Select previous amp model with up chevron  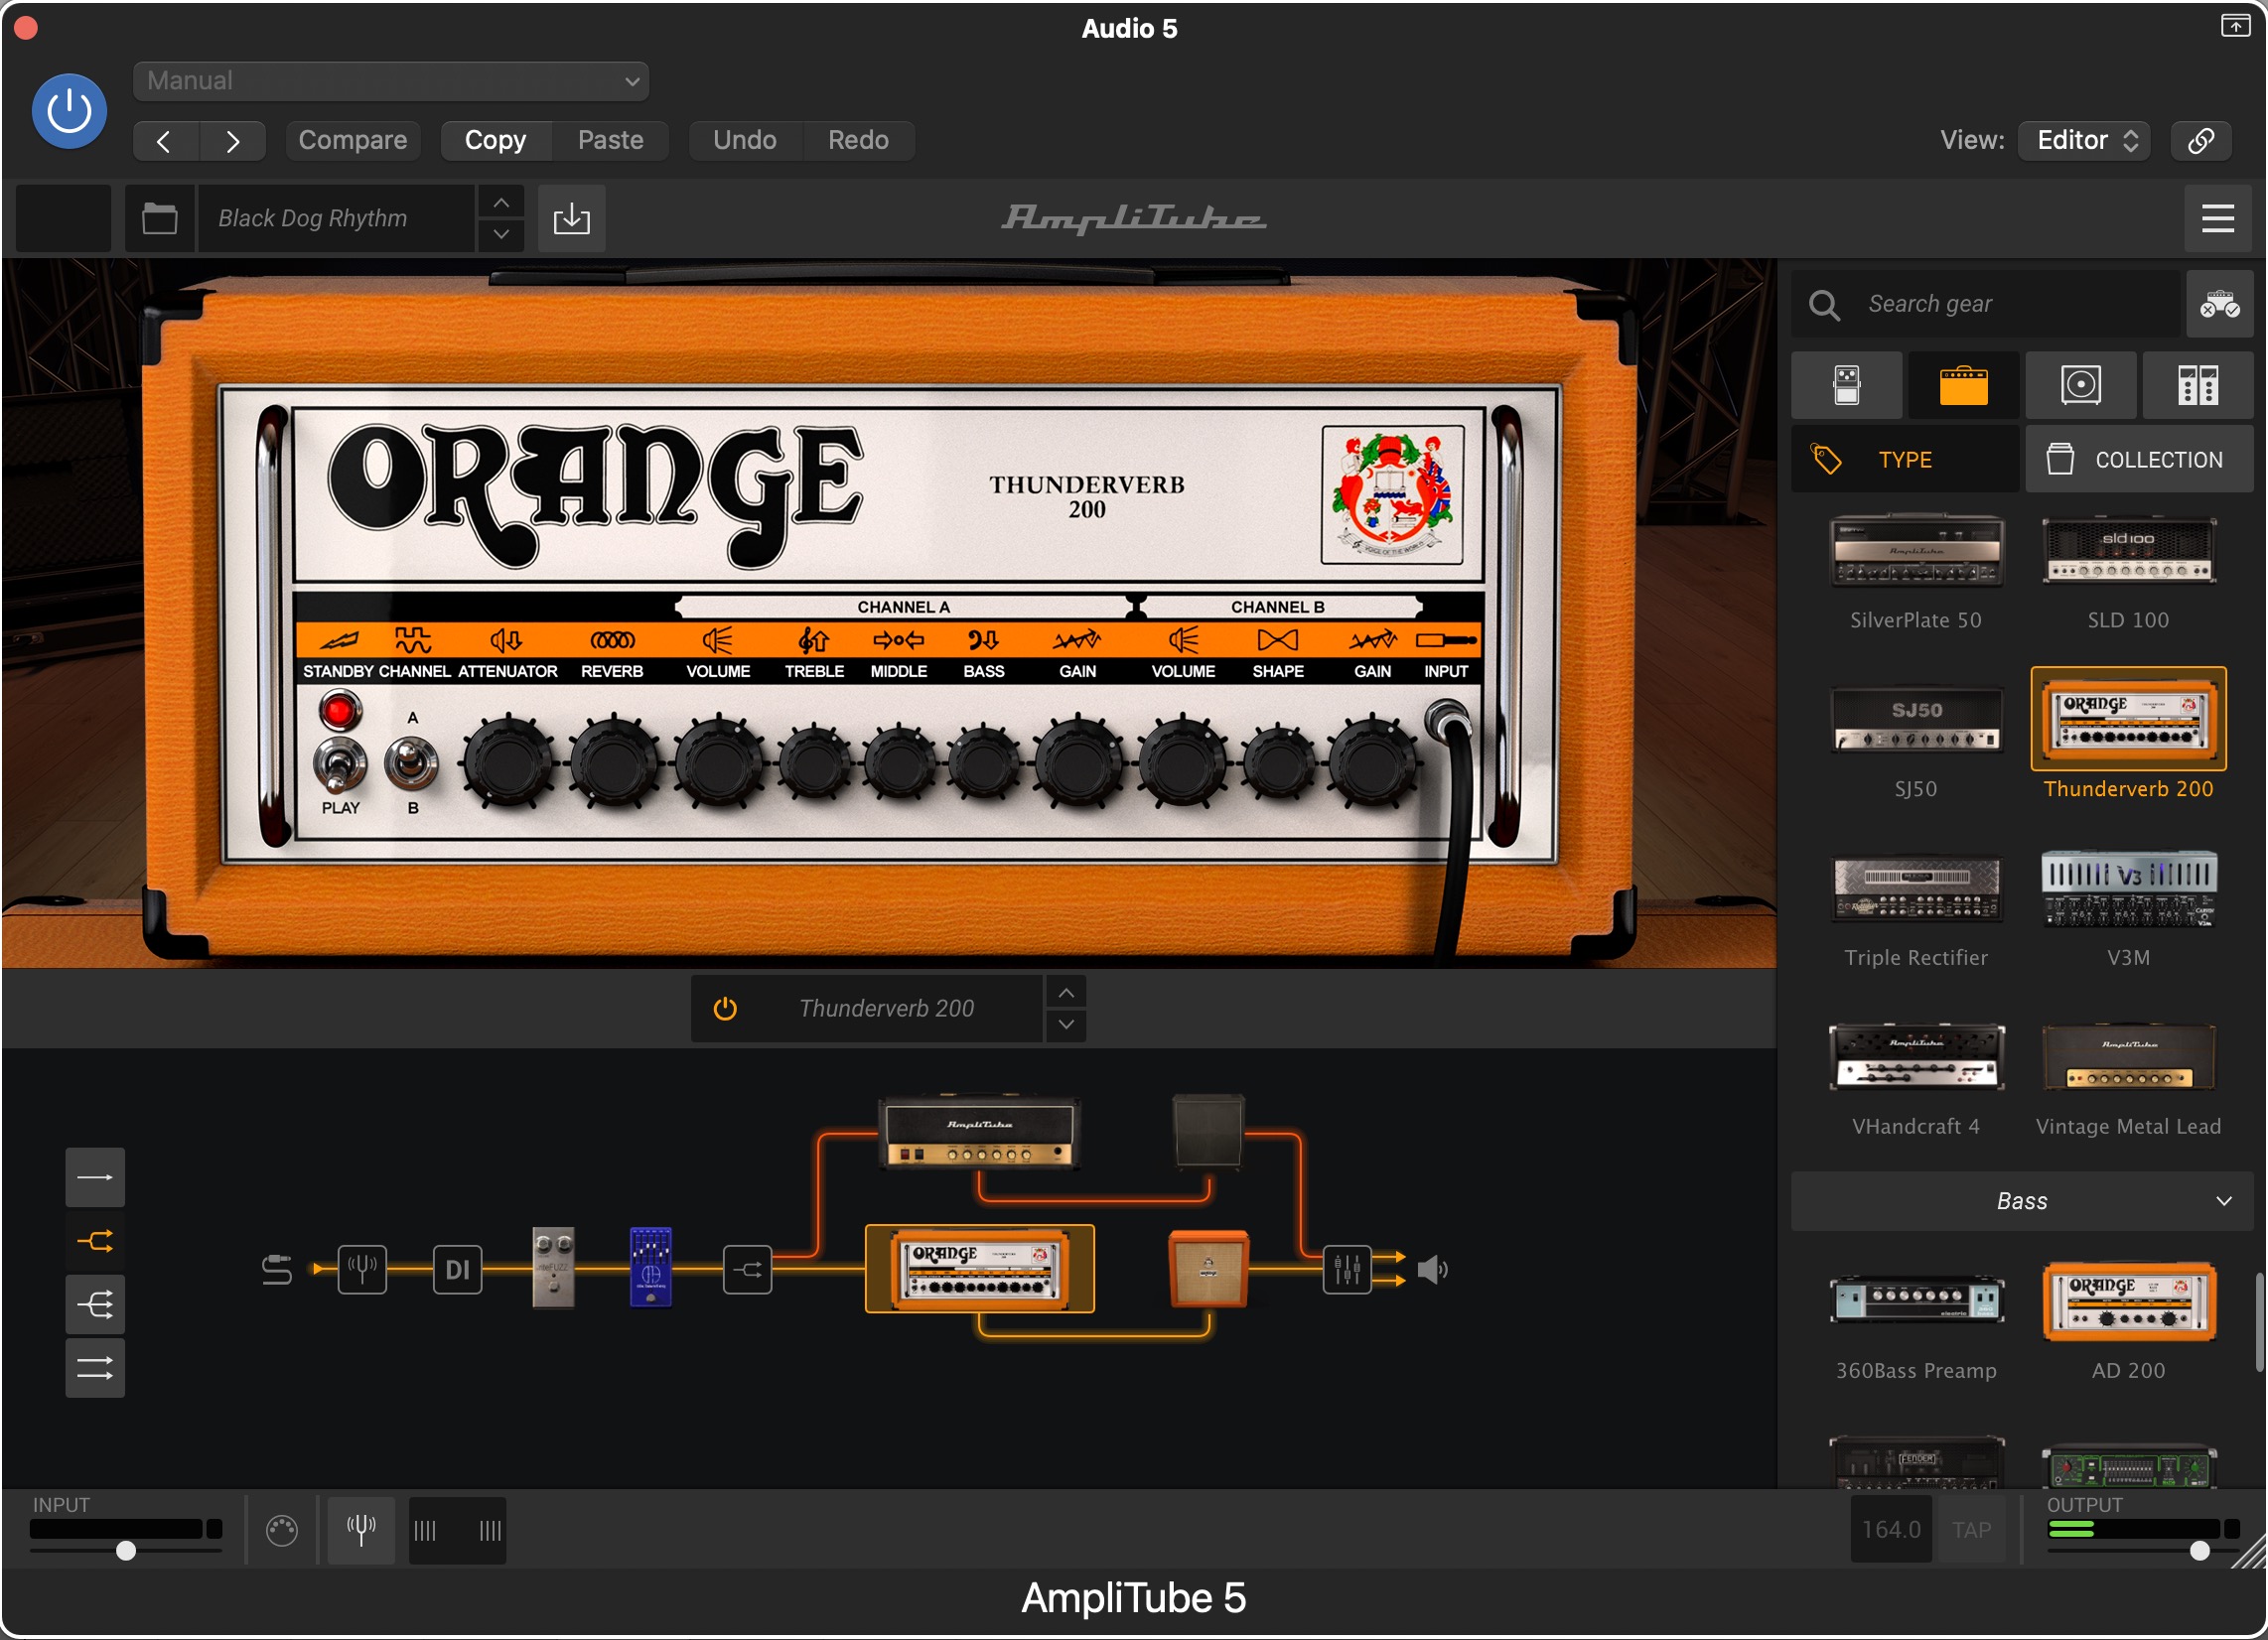pos(1067,994)
